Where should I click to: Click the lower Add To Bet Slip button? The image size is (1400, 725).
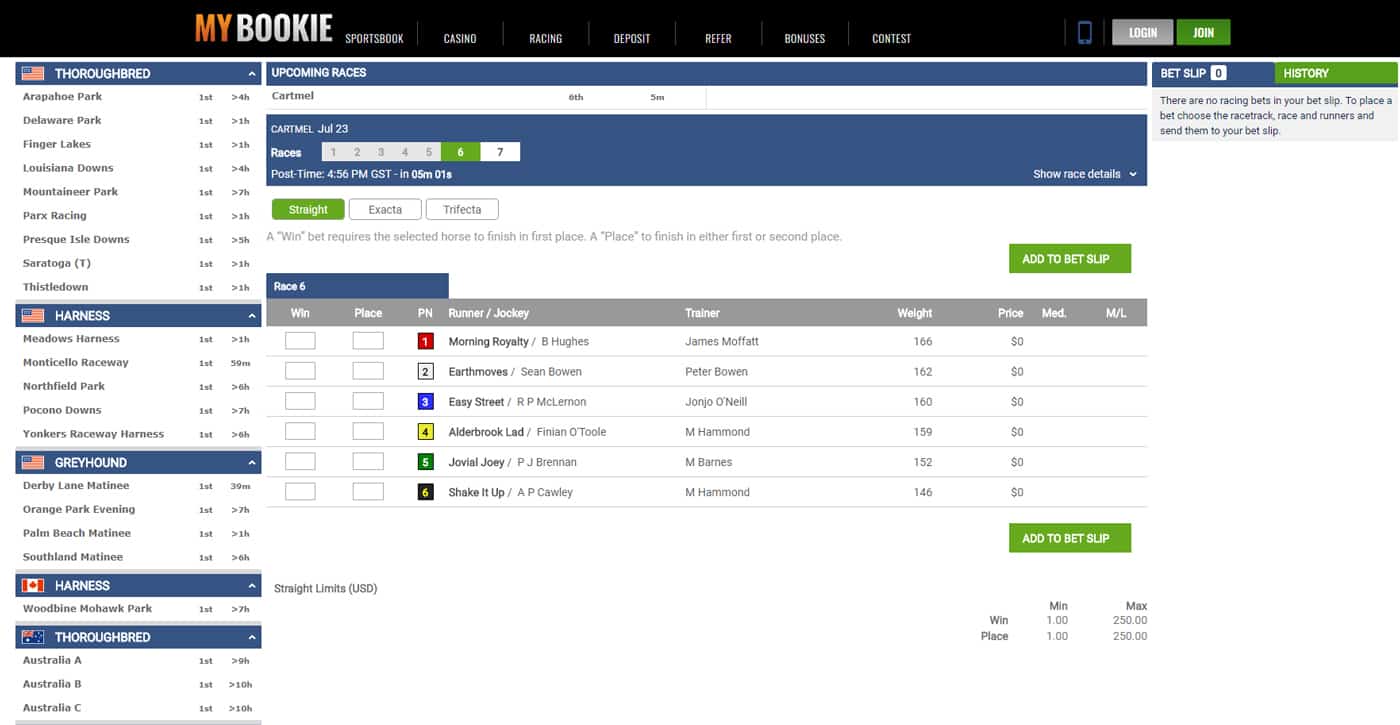1070,538
